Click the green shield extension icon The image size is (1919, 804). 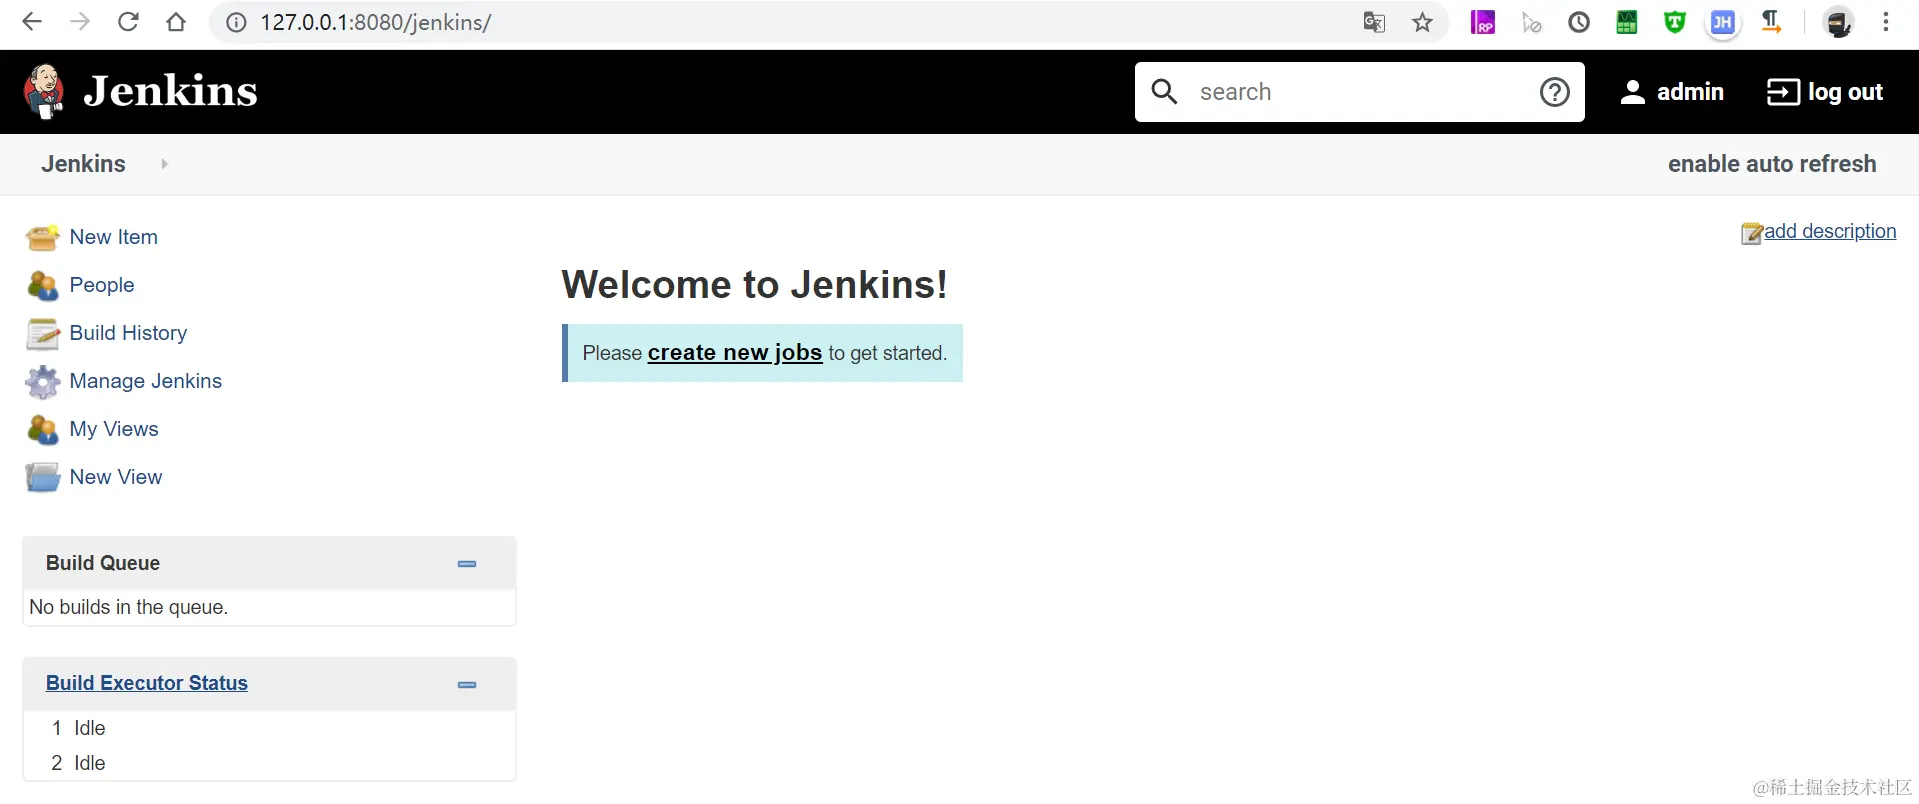pyautogui.click(x=1675, y=22)
